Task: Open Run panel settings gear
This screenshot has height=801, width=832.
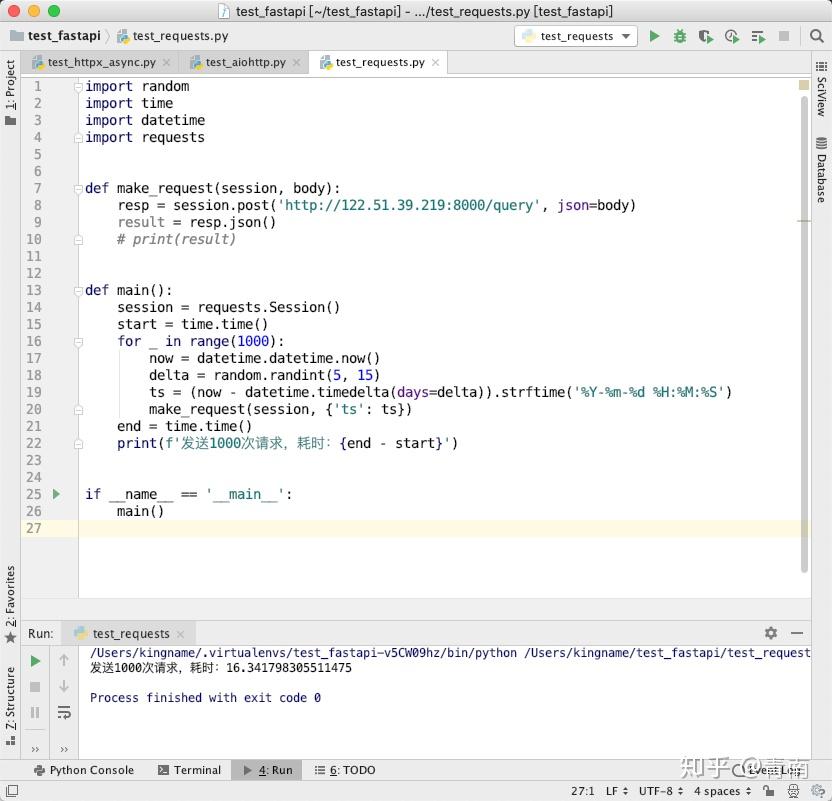Action: coord(770,633)
